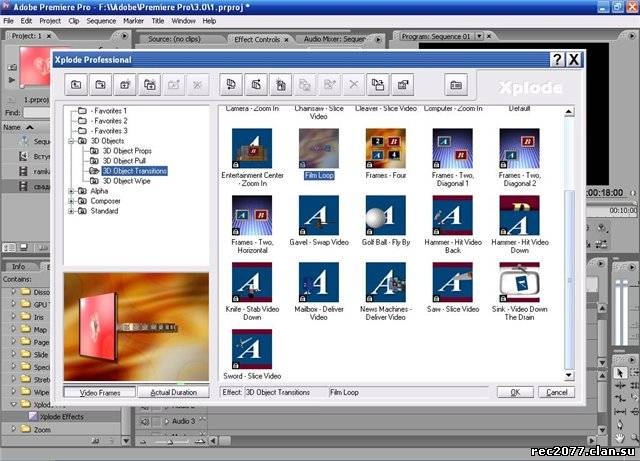Select Sink - Video Down The Drain effect
Screen dimensions: 640x461
point(520,282)
